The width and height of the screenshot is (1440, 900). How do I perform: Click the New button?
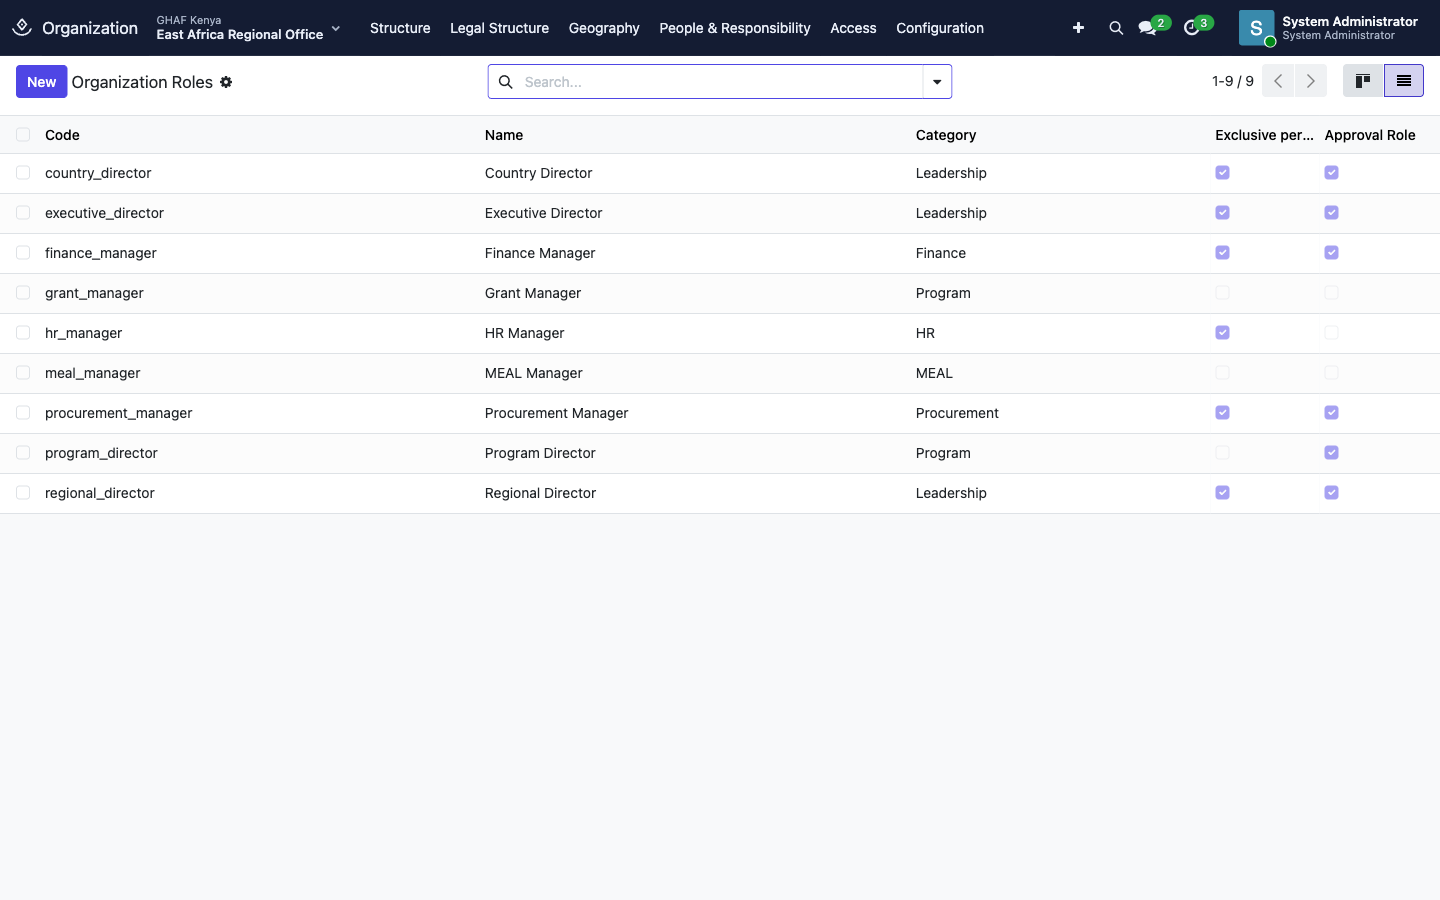(x=41, y=82)
